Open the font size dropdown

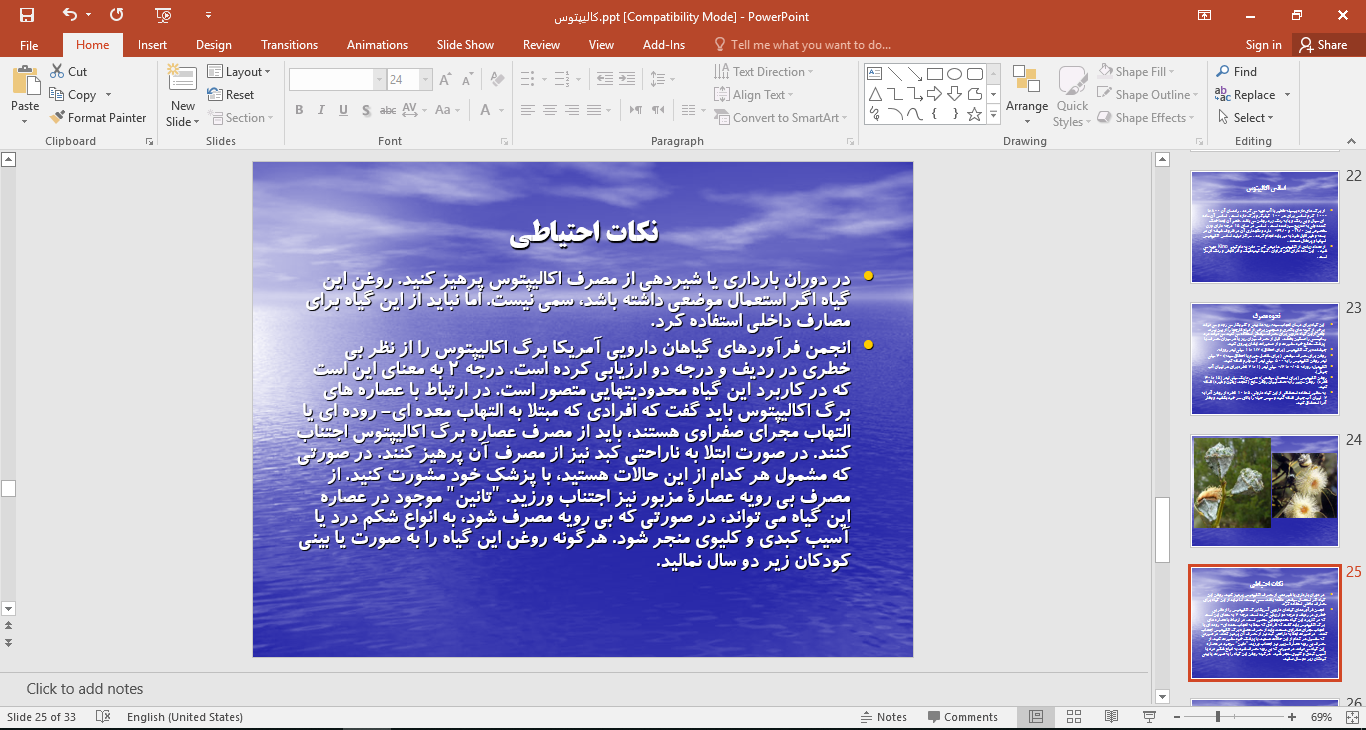pyautogui.click(x=426, y=80)
